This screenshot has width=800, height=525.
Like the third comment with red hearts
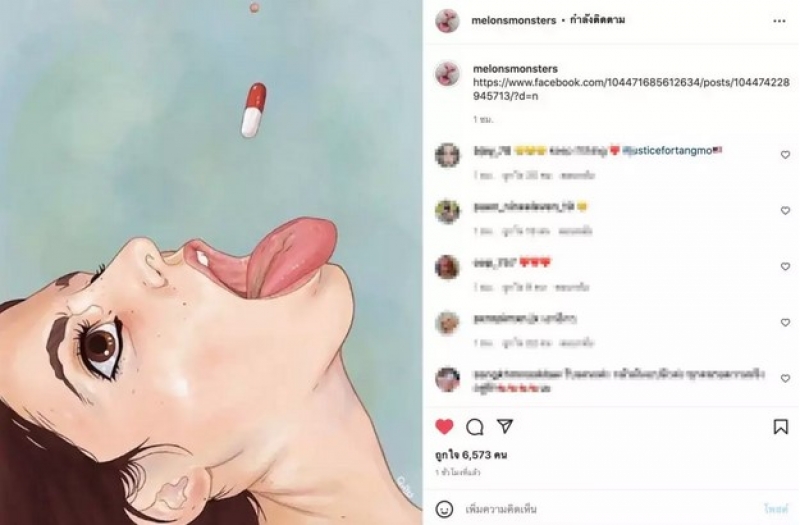(785, 266)
